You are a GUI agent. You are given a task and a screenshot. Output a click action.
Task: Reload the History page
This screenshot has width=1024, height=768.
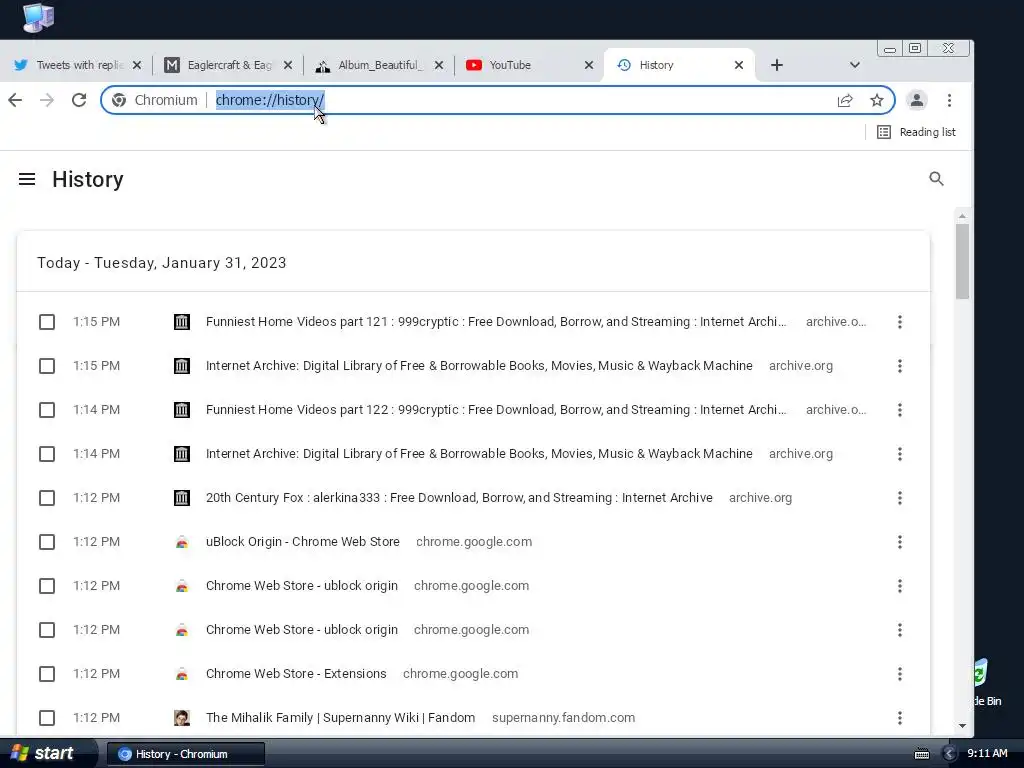click(79, 100)
